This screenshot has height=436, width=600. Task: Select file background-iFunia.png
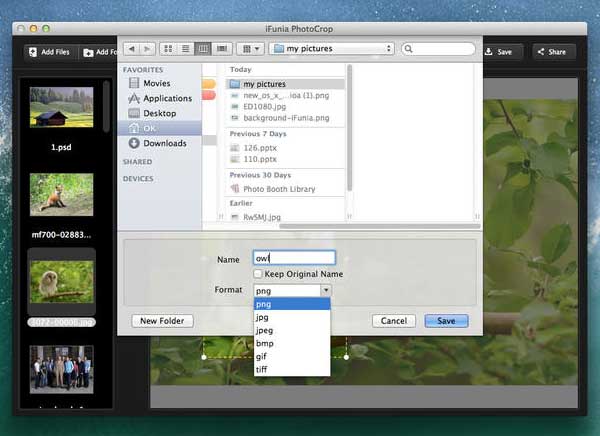[x=285, y=118]
